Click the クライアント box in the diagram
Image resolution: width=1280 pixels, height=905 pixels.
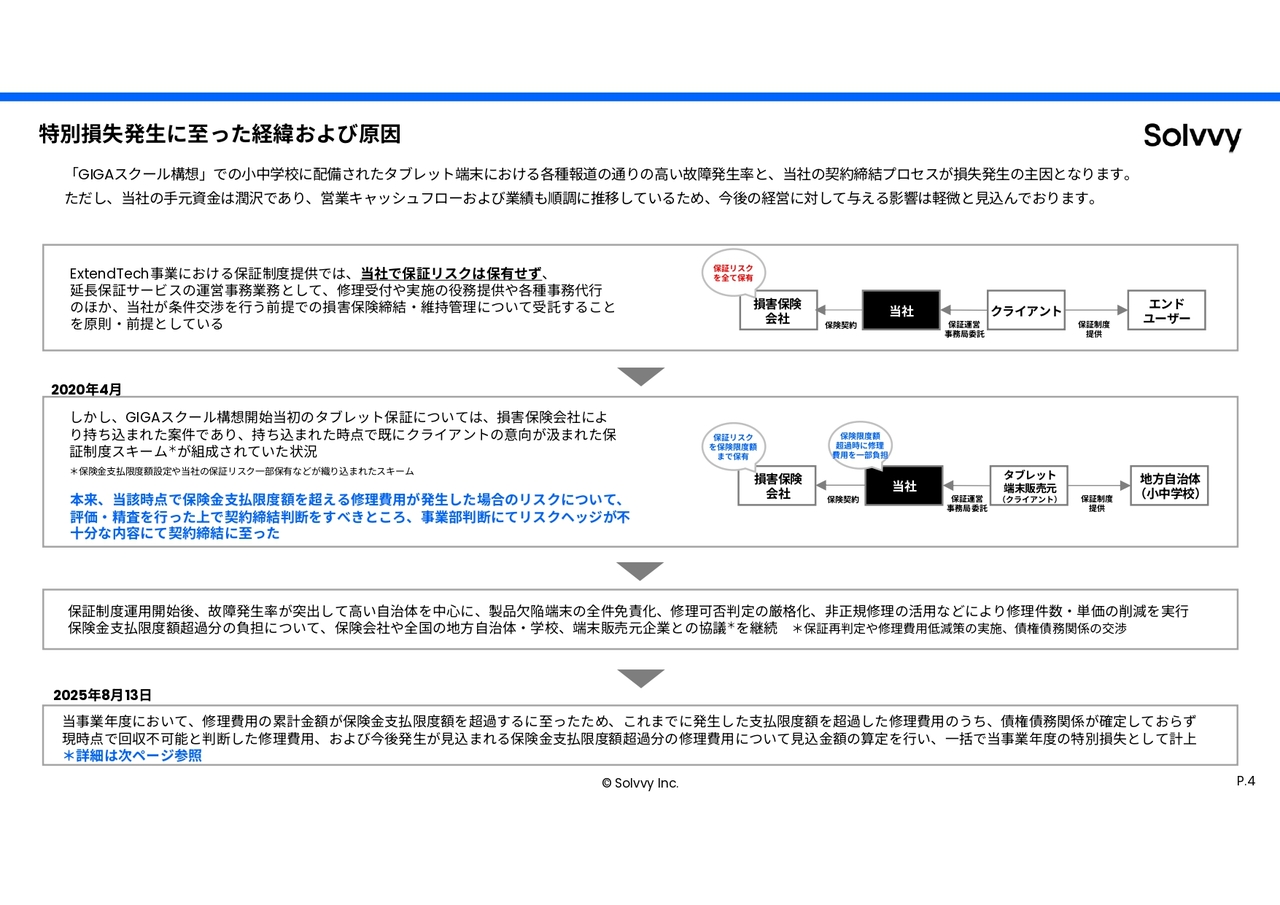coord(1025,311)
